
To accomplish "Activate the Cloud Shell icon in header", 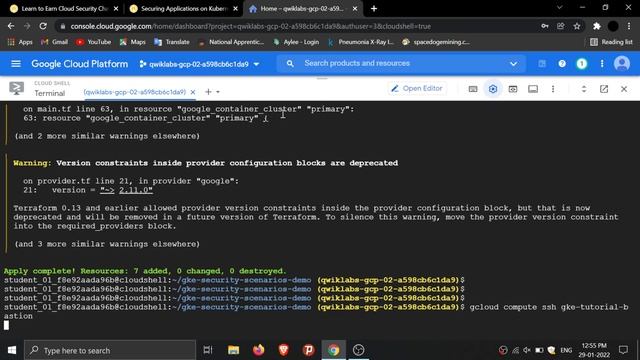I will [x=542, y=64].
